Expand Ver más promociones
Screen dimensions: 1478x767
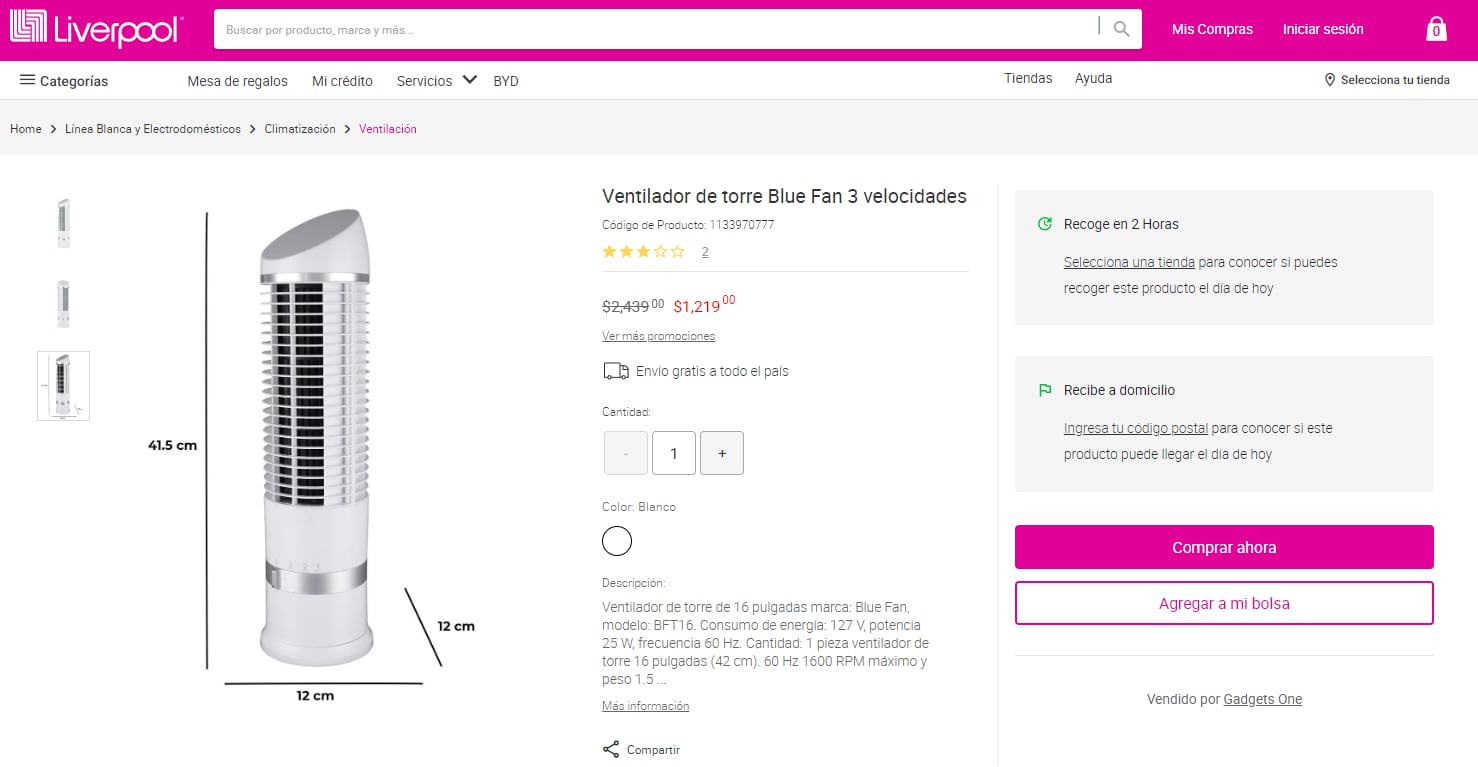click(x=658, y=336)
